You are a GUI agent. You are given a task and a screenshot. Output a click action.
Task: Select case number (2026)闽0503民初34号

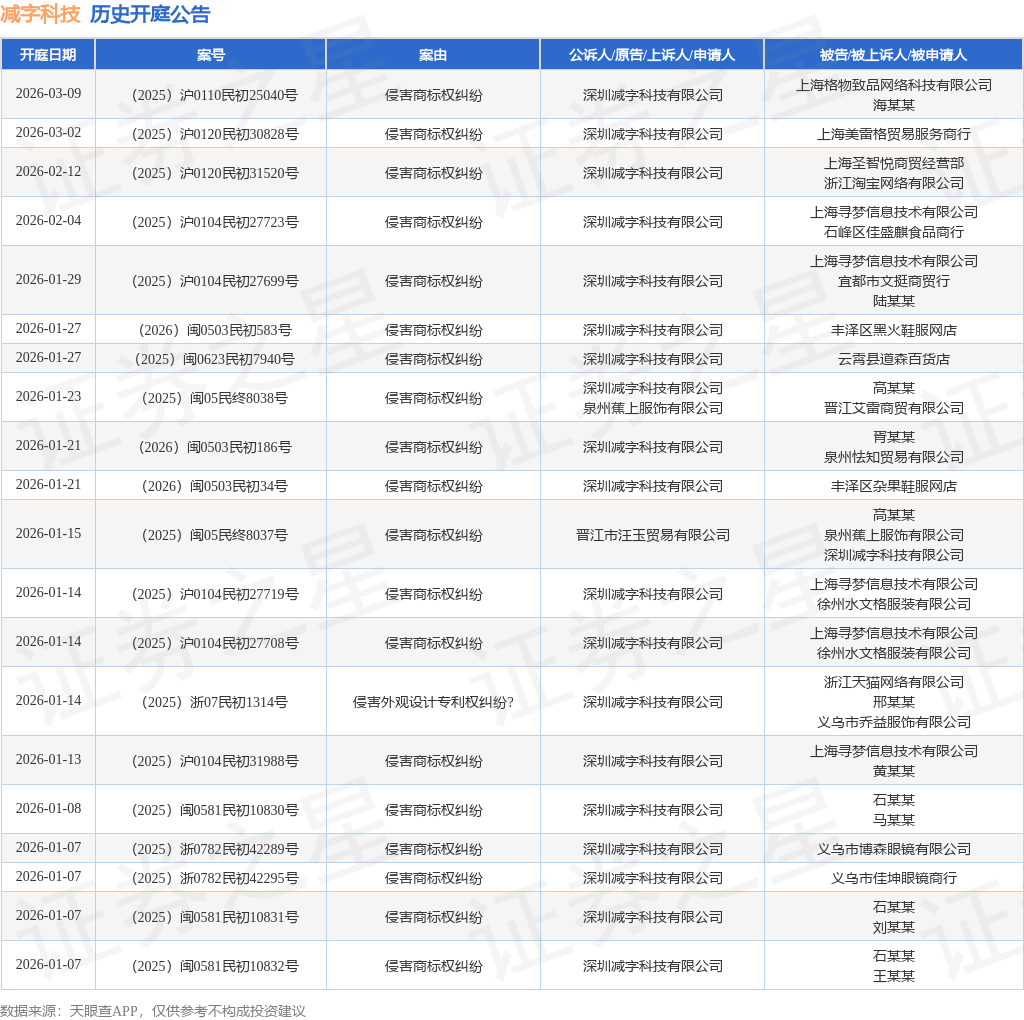[x=215, y=486]
